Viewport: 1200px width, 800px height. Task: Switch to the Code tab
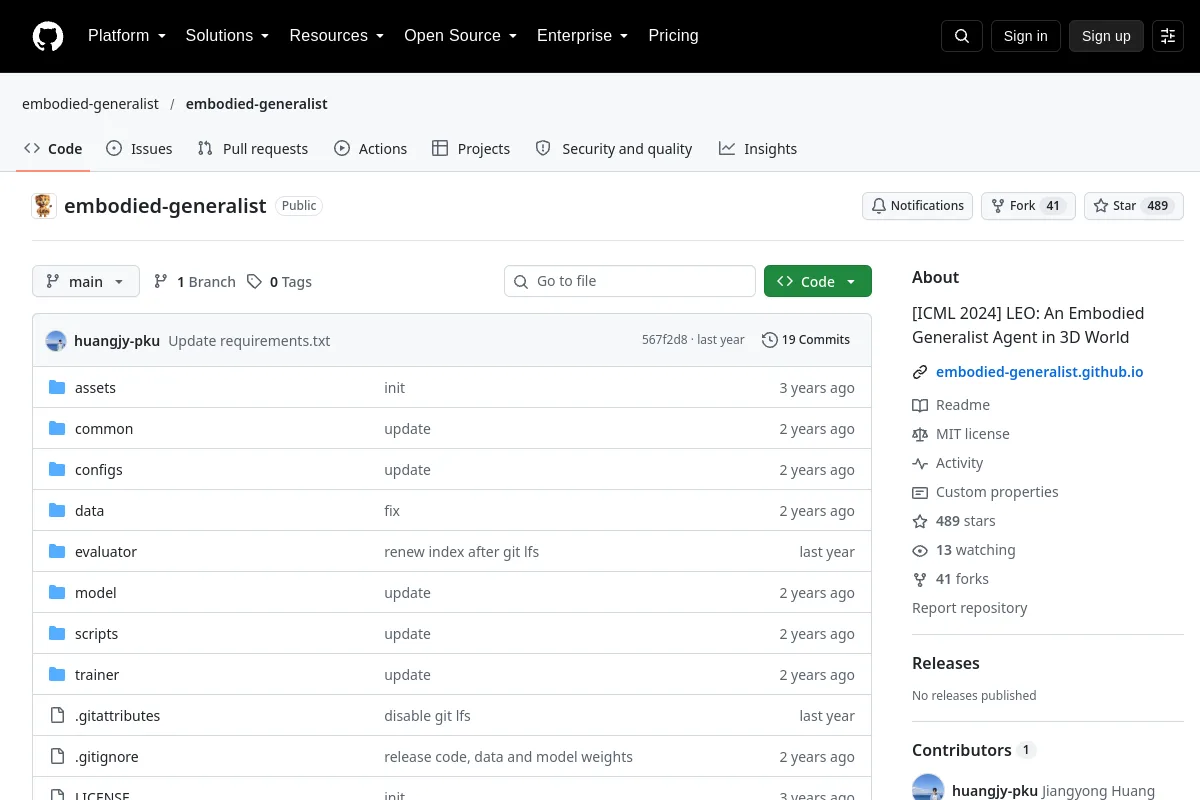(53, 149)
